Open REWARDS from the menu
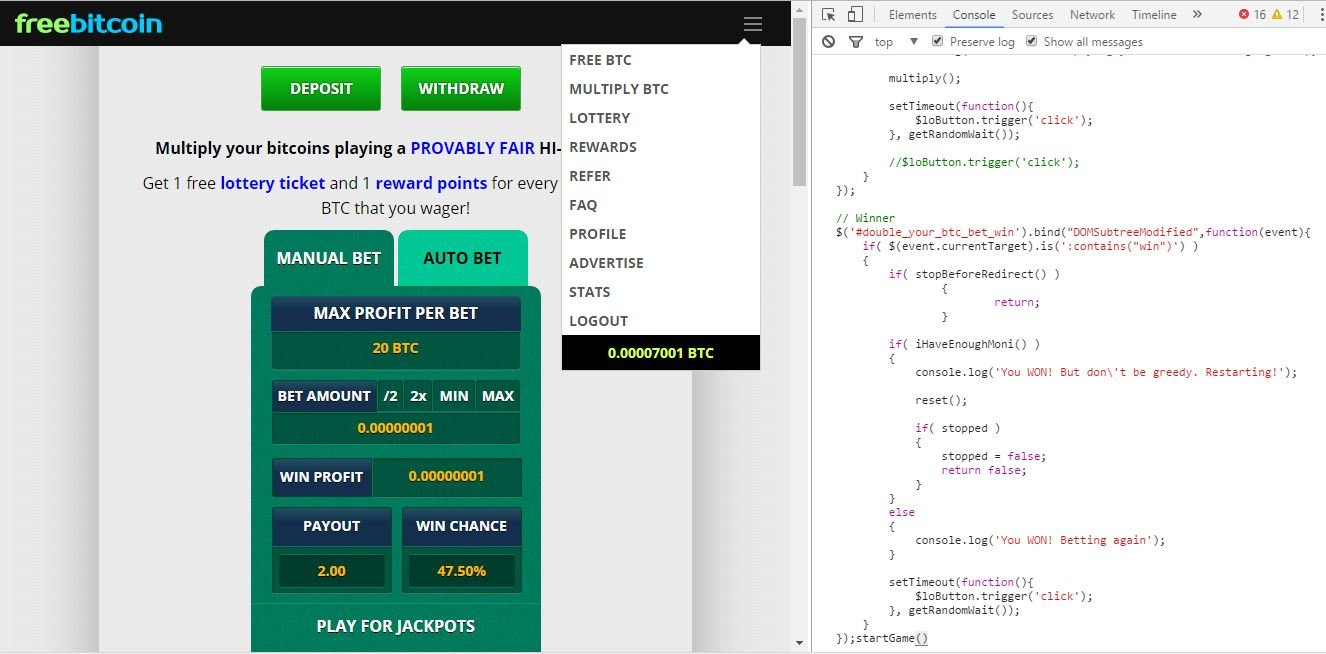Screen dimensions: 1326x654 pyautogui.click(x=661, y=147)
